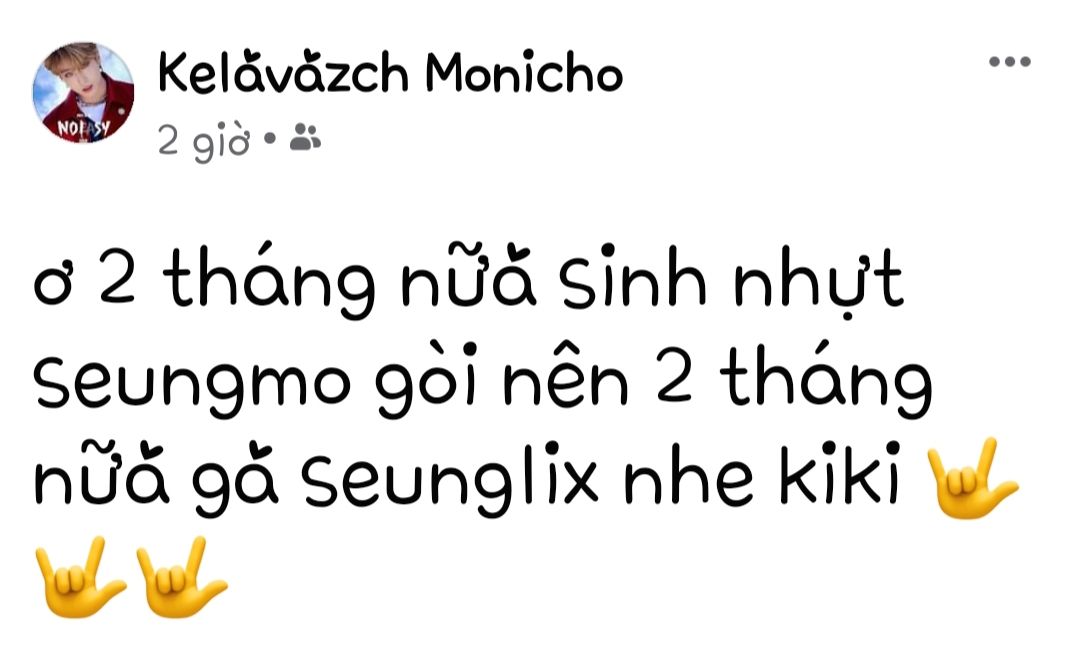Image resolution: width=1080 pixels, height=660 pixels.
Task: Click the first emoji on the bottom row
Action: coord(81,577)
